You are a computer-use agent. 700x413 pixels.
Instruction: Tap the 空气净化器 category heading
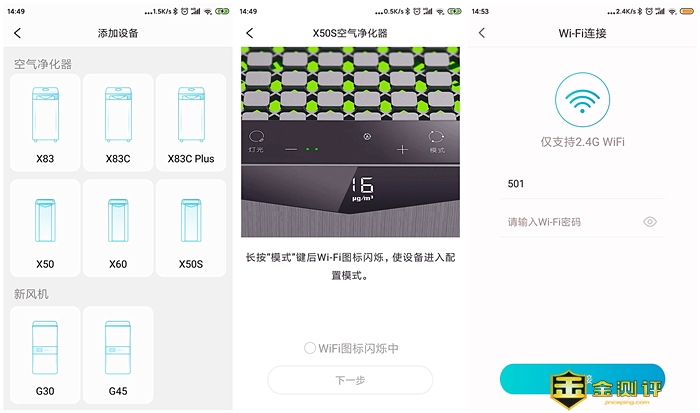tap(43, 64)
